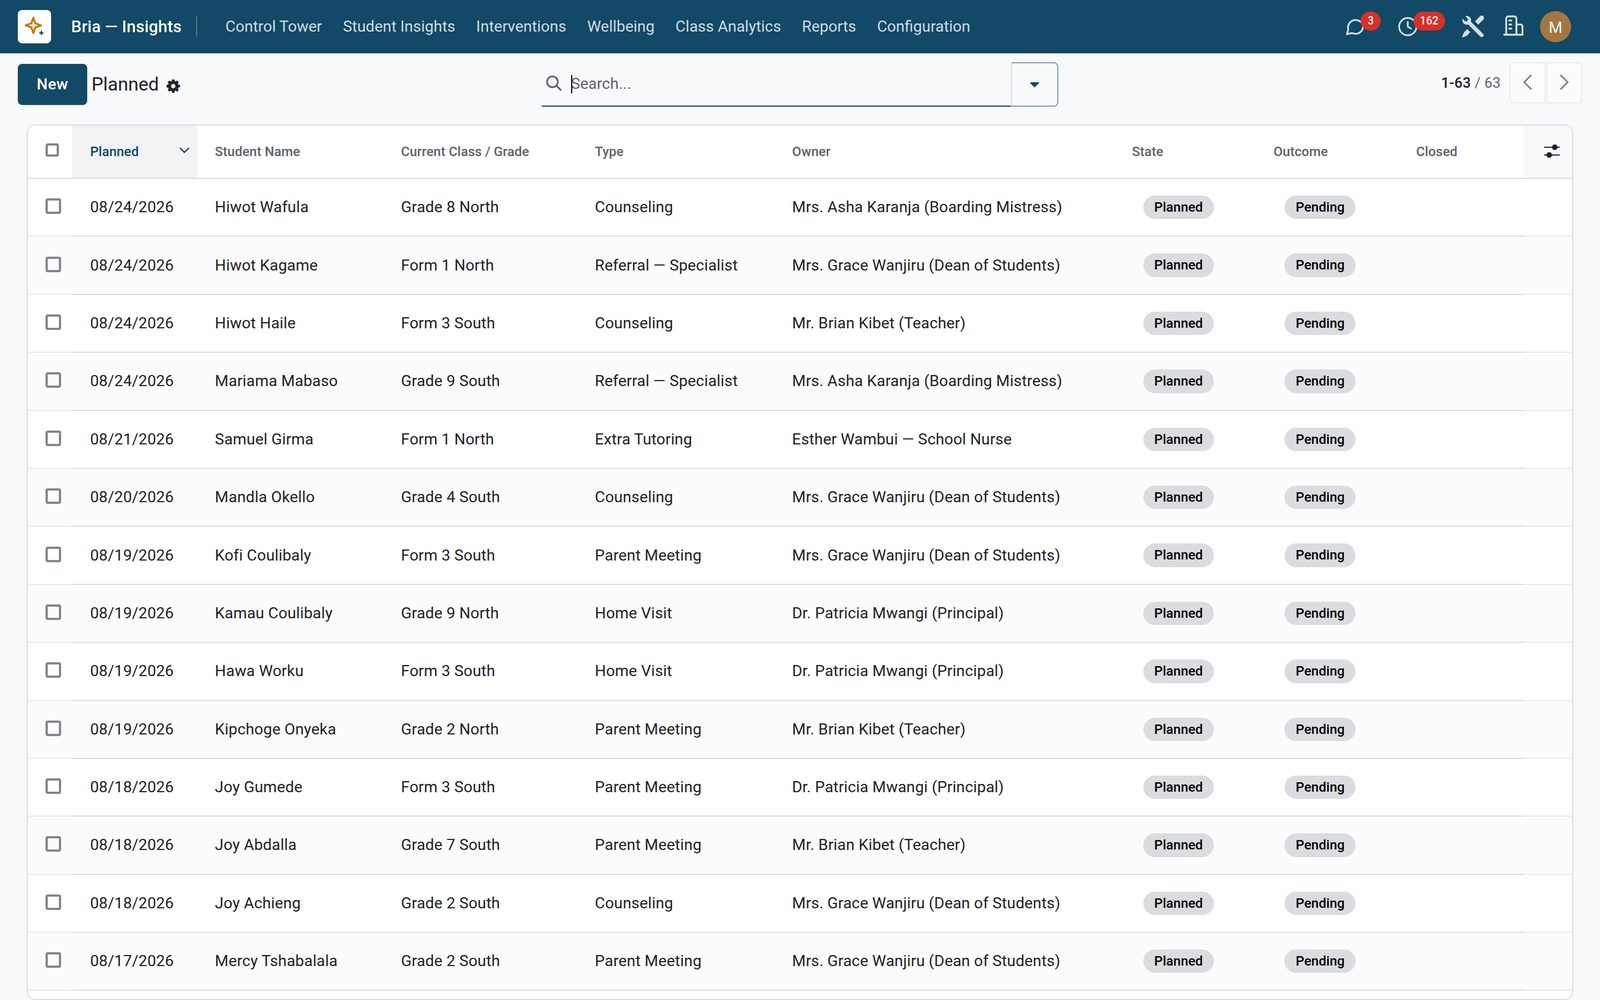The width and height of the screenshot is (1600, 1000).
Task: Open the Interventions menu
Action: click(x=521, y=27)
